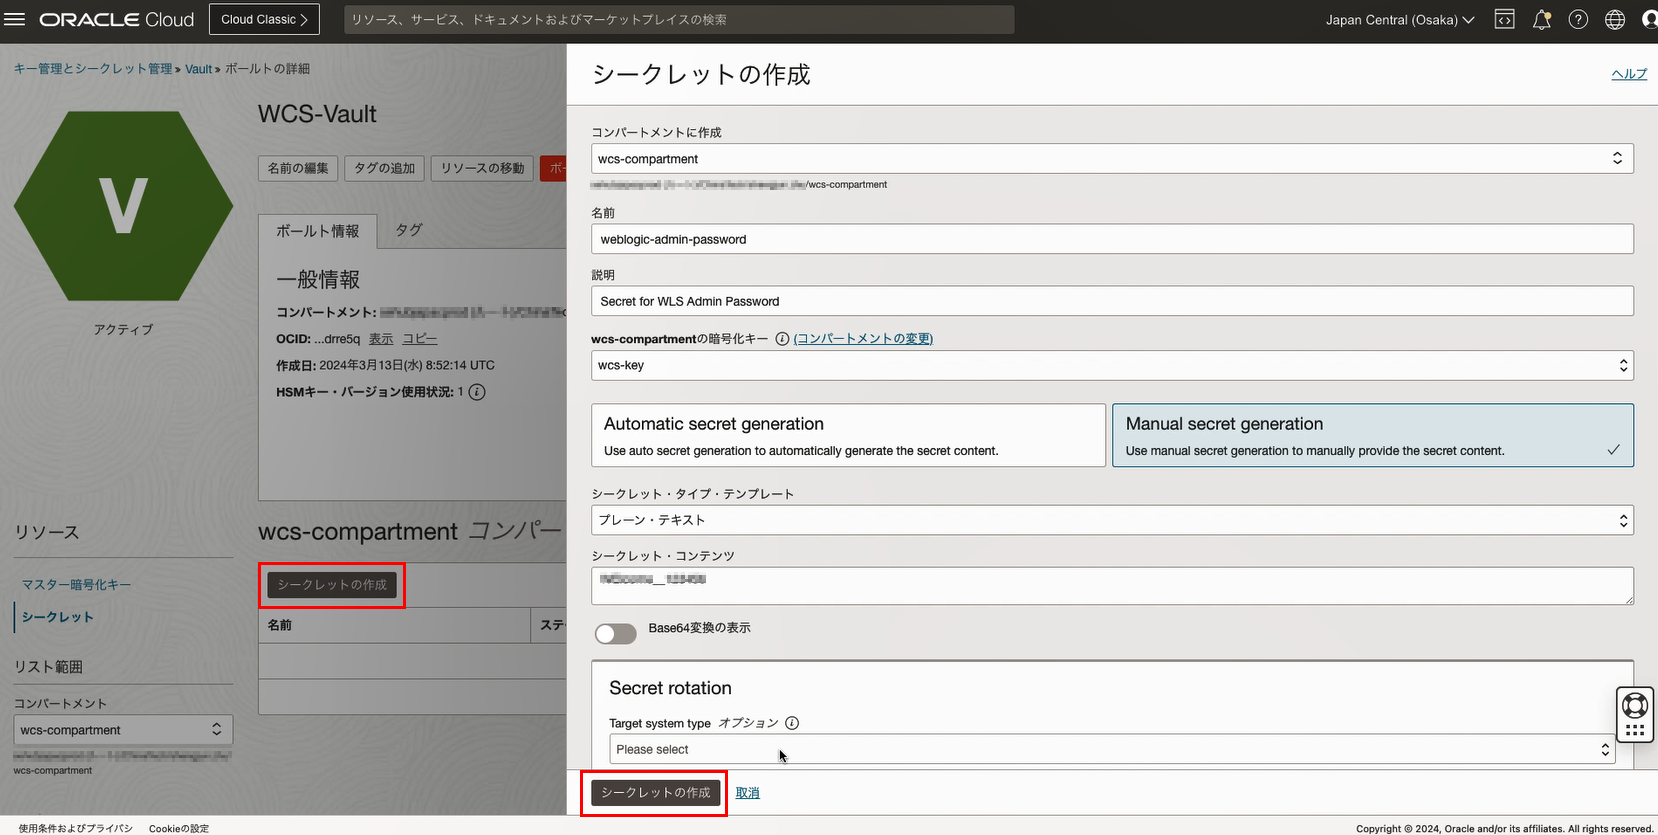Open the Japan Central (Osaka) region selector
This screenshot has width=1658, height=835.
pos(1399,20)
